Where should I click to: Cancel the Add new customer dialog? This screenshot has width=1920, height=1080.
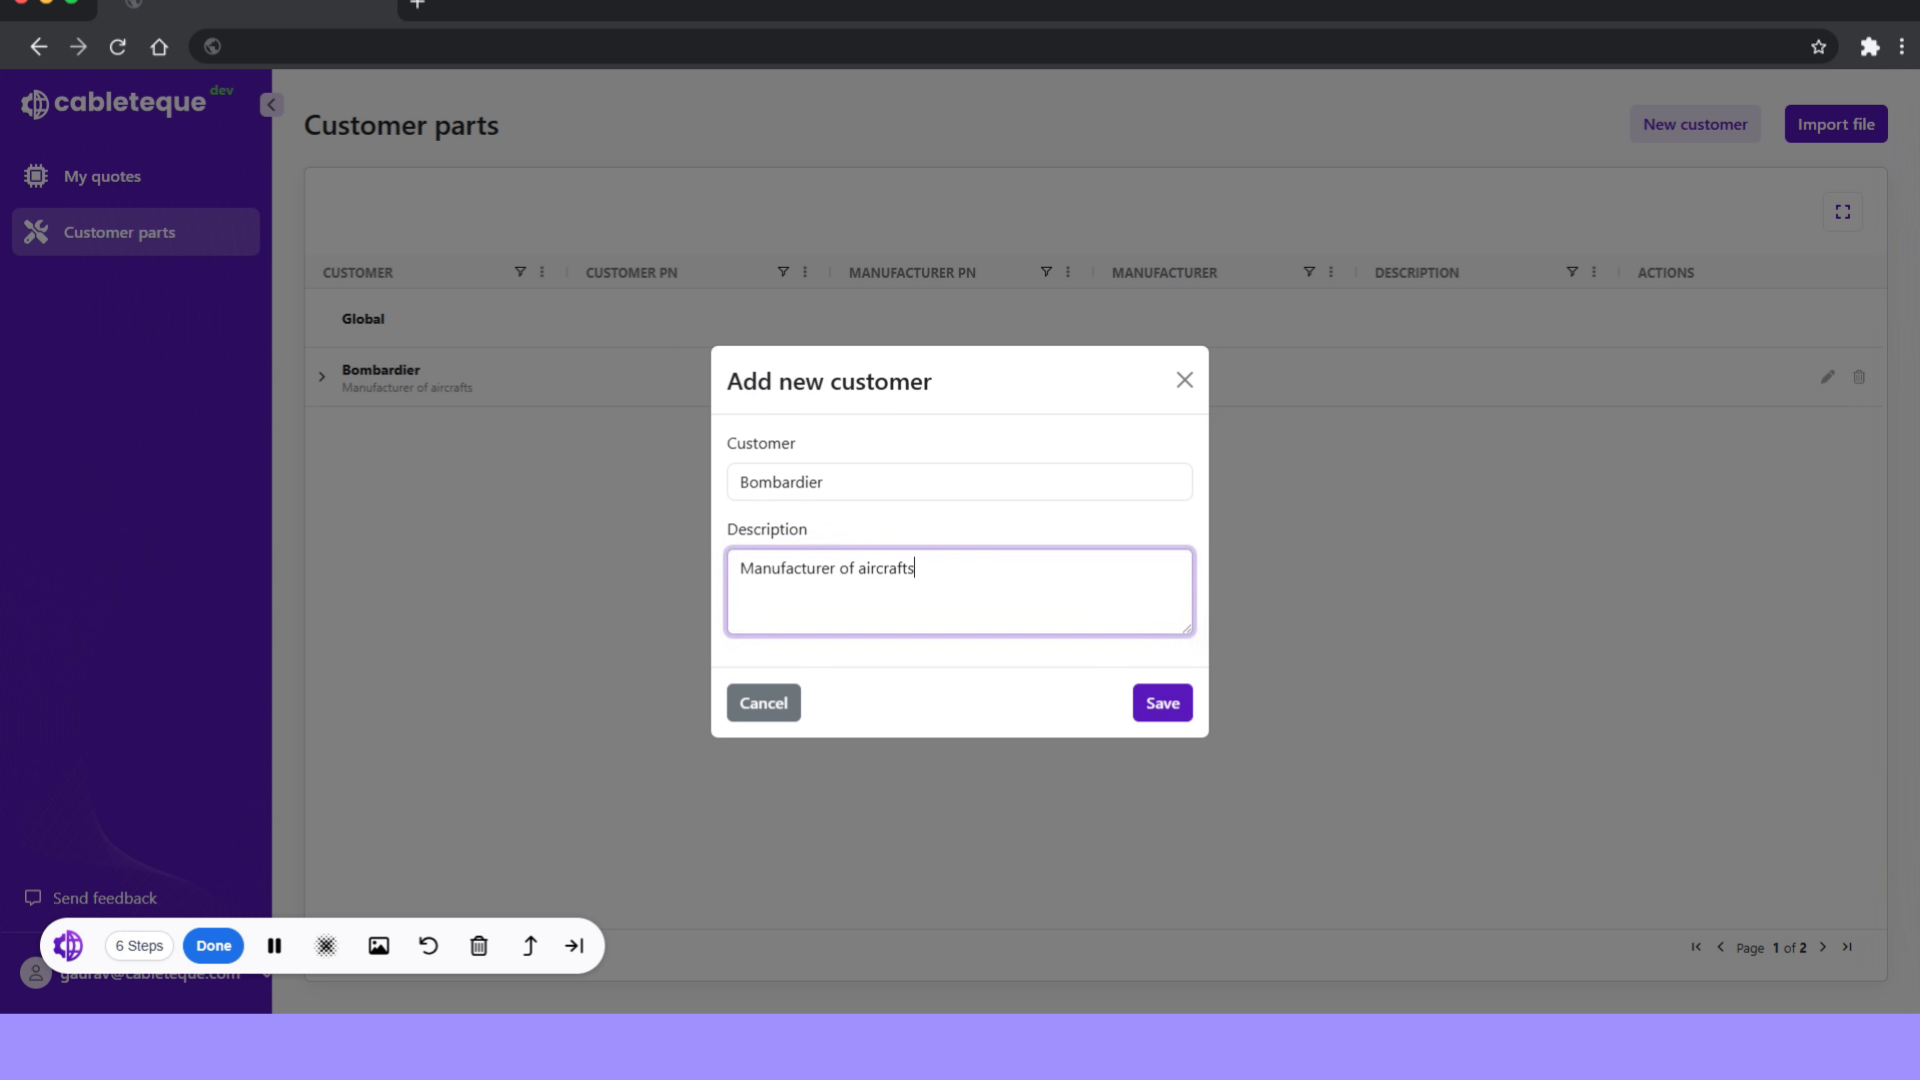[x=763, y=703]
